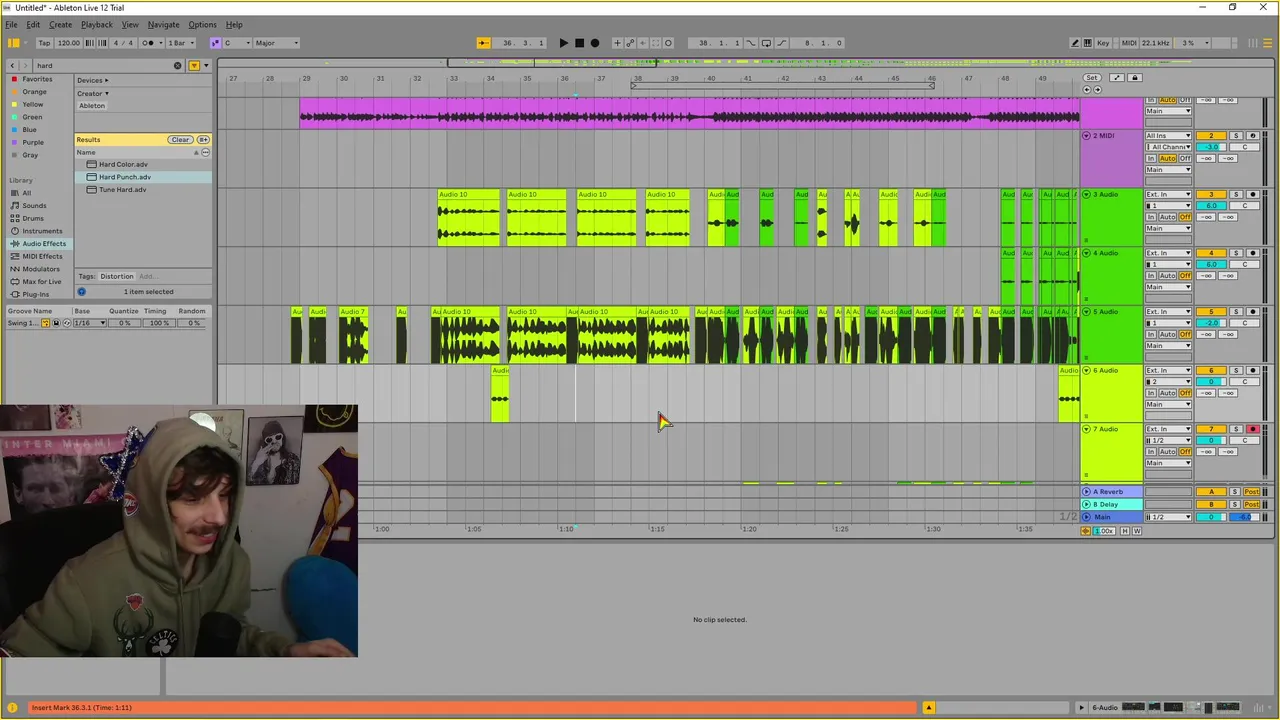This screenshot has width=1280, height=720.
Task: Click the Automation Arm icon
Action: (630, 43)
